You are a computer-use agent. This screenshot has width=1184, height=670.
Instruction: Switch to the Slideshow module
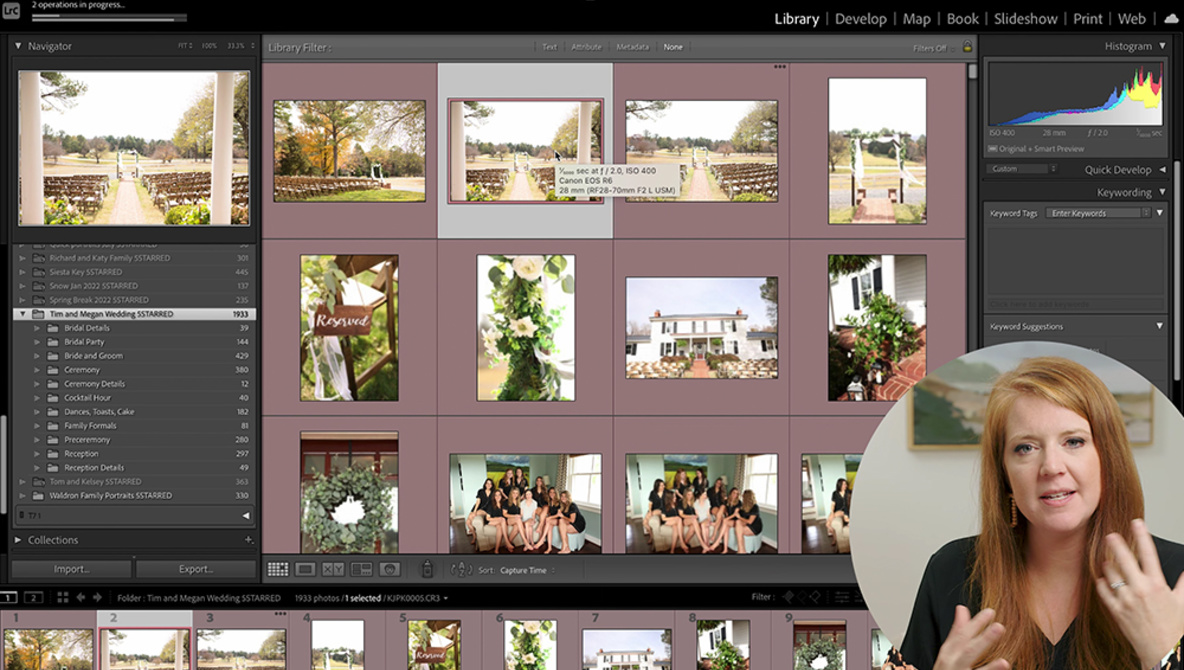pyautogui.click(x=1025, y=19)
